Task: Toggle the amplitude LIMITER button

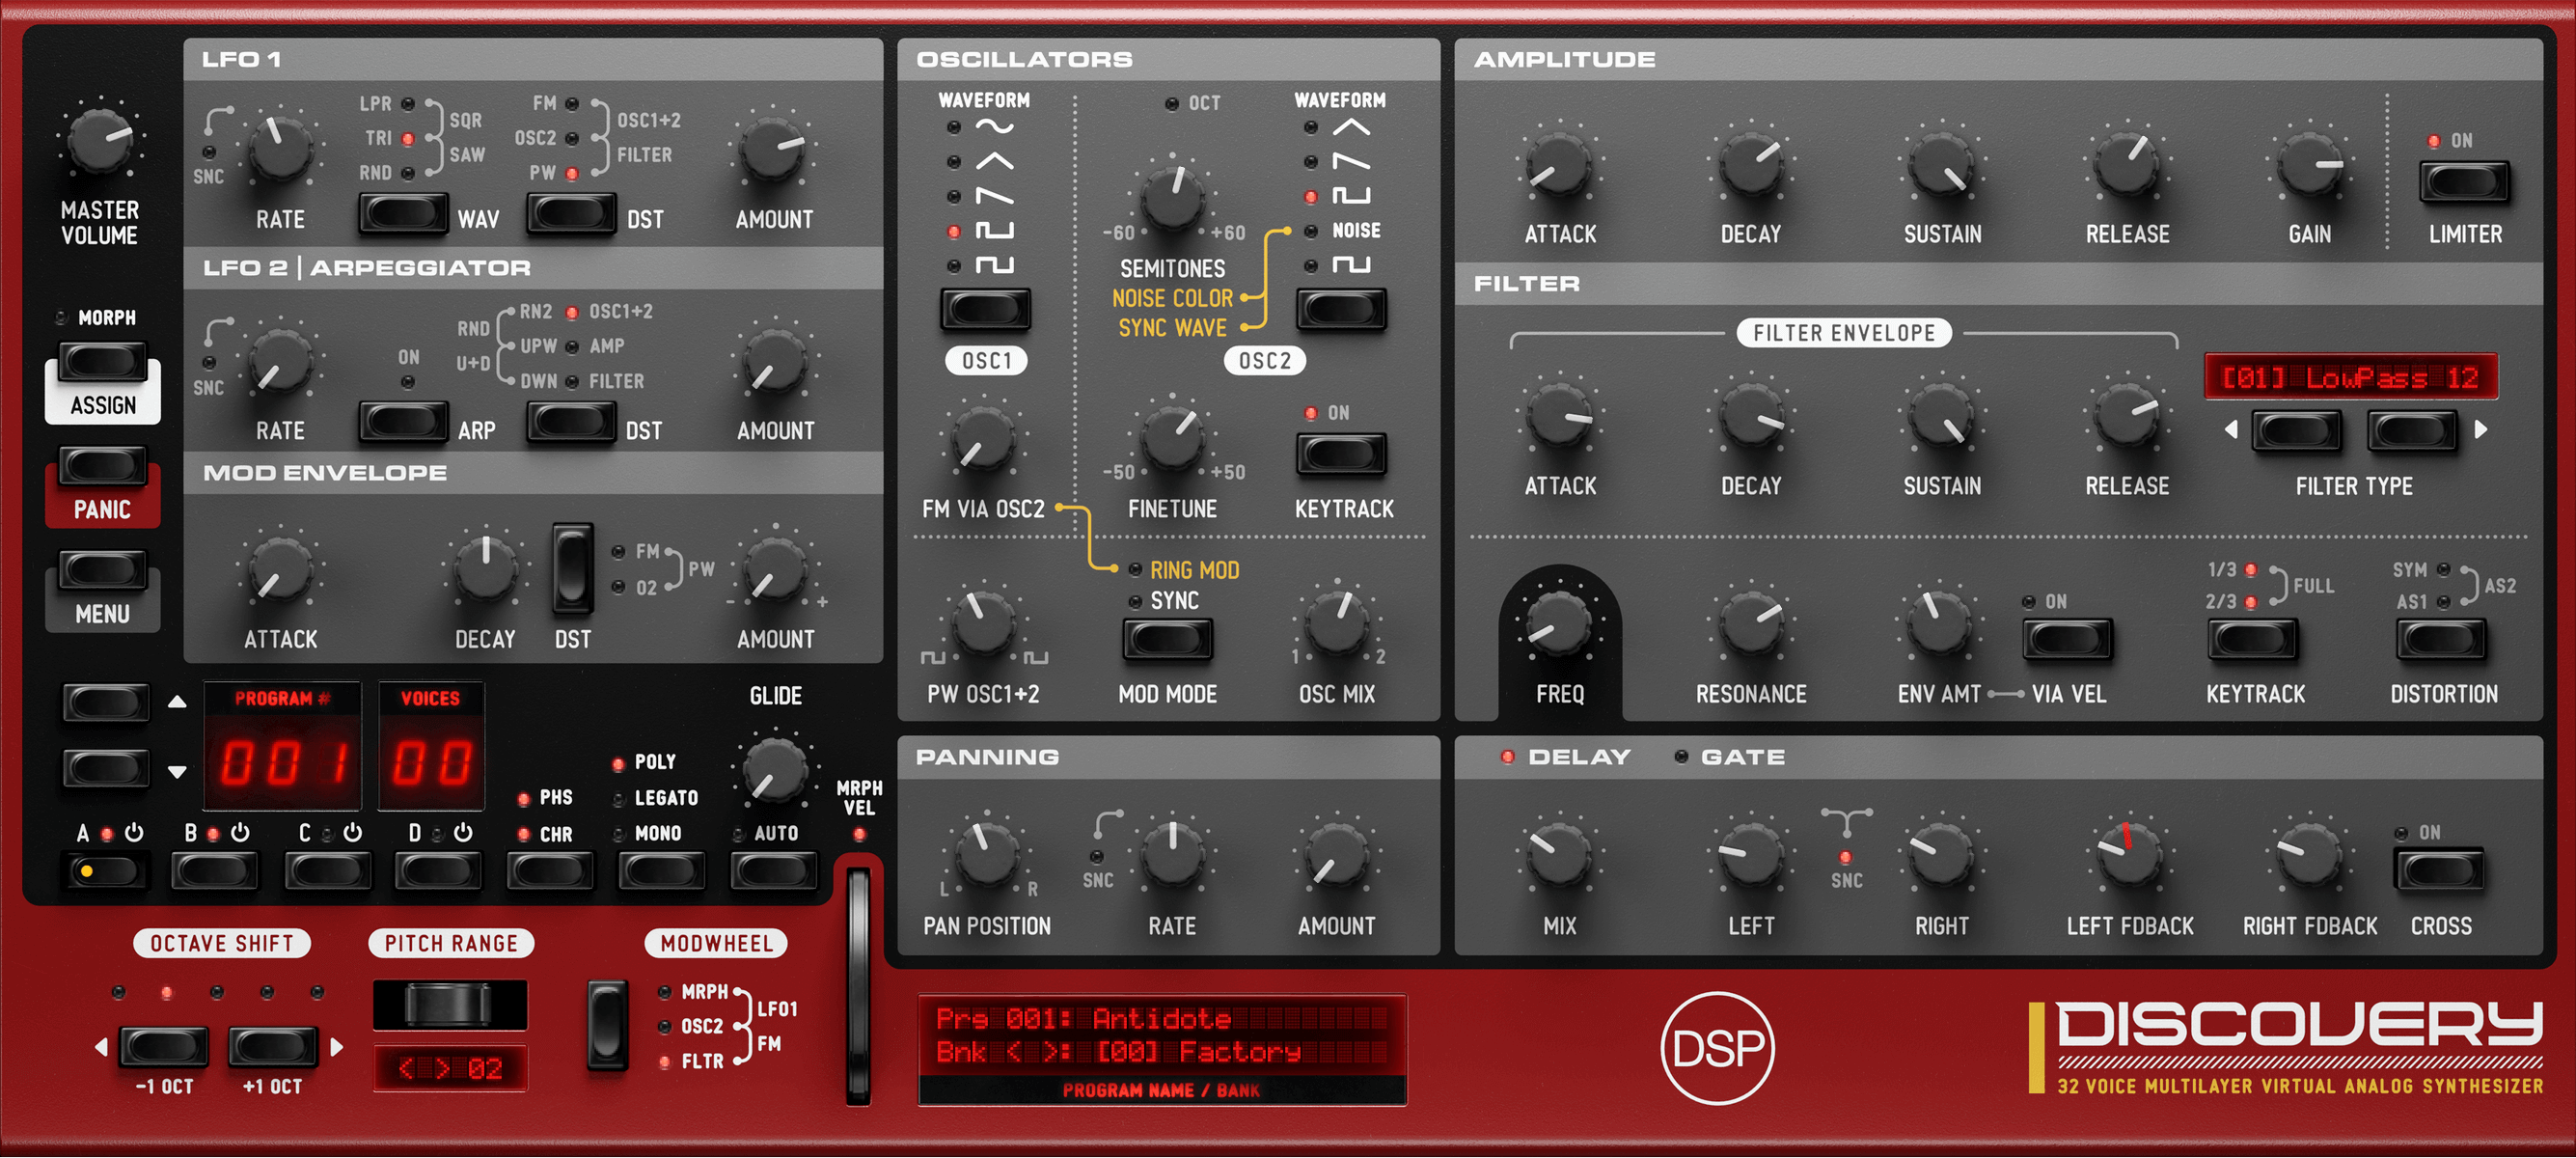Action: [x=2464, y=181]
